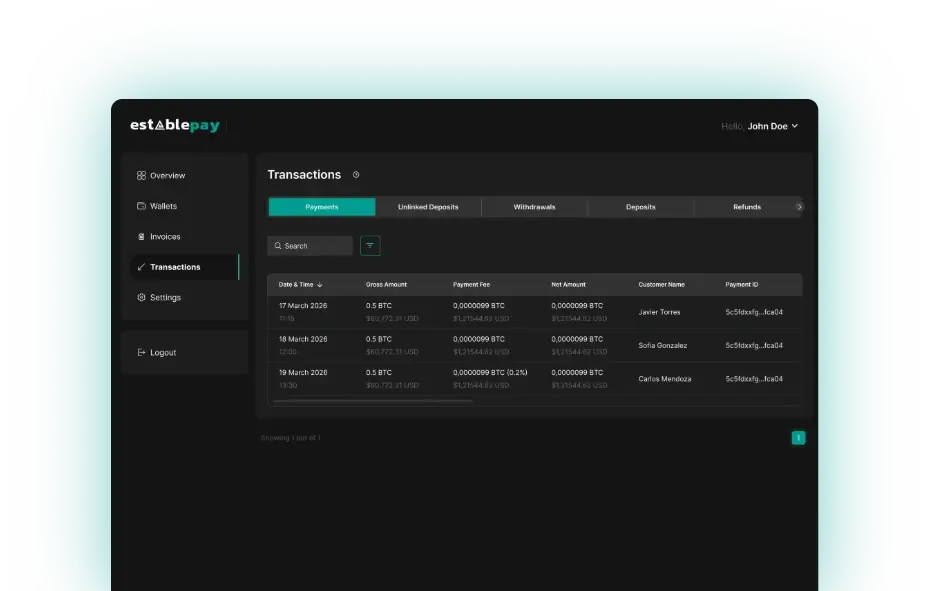Switch to the Withdrawals tab
930x591 pixels.
(534, 207)
